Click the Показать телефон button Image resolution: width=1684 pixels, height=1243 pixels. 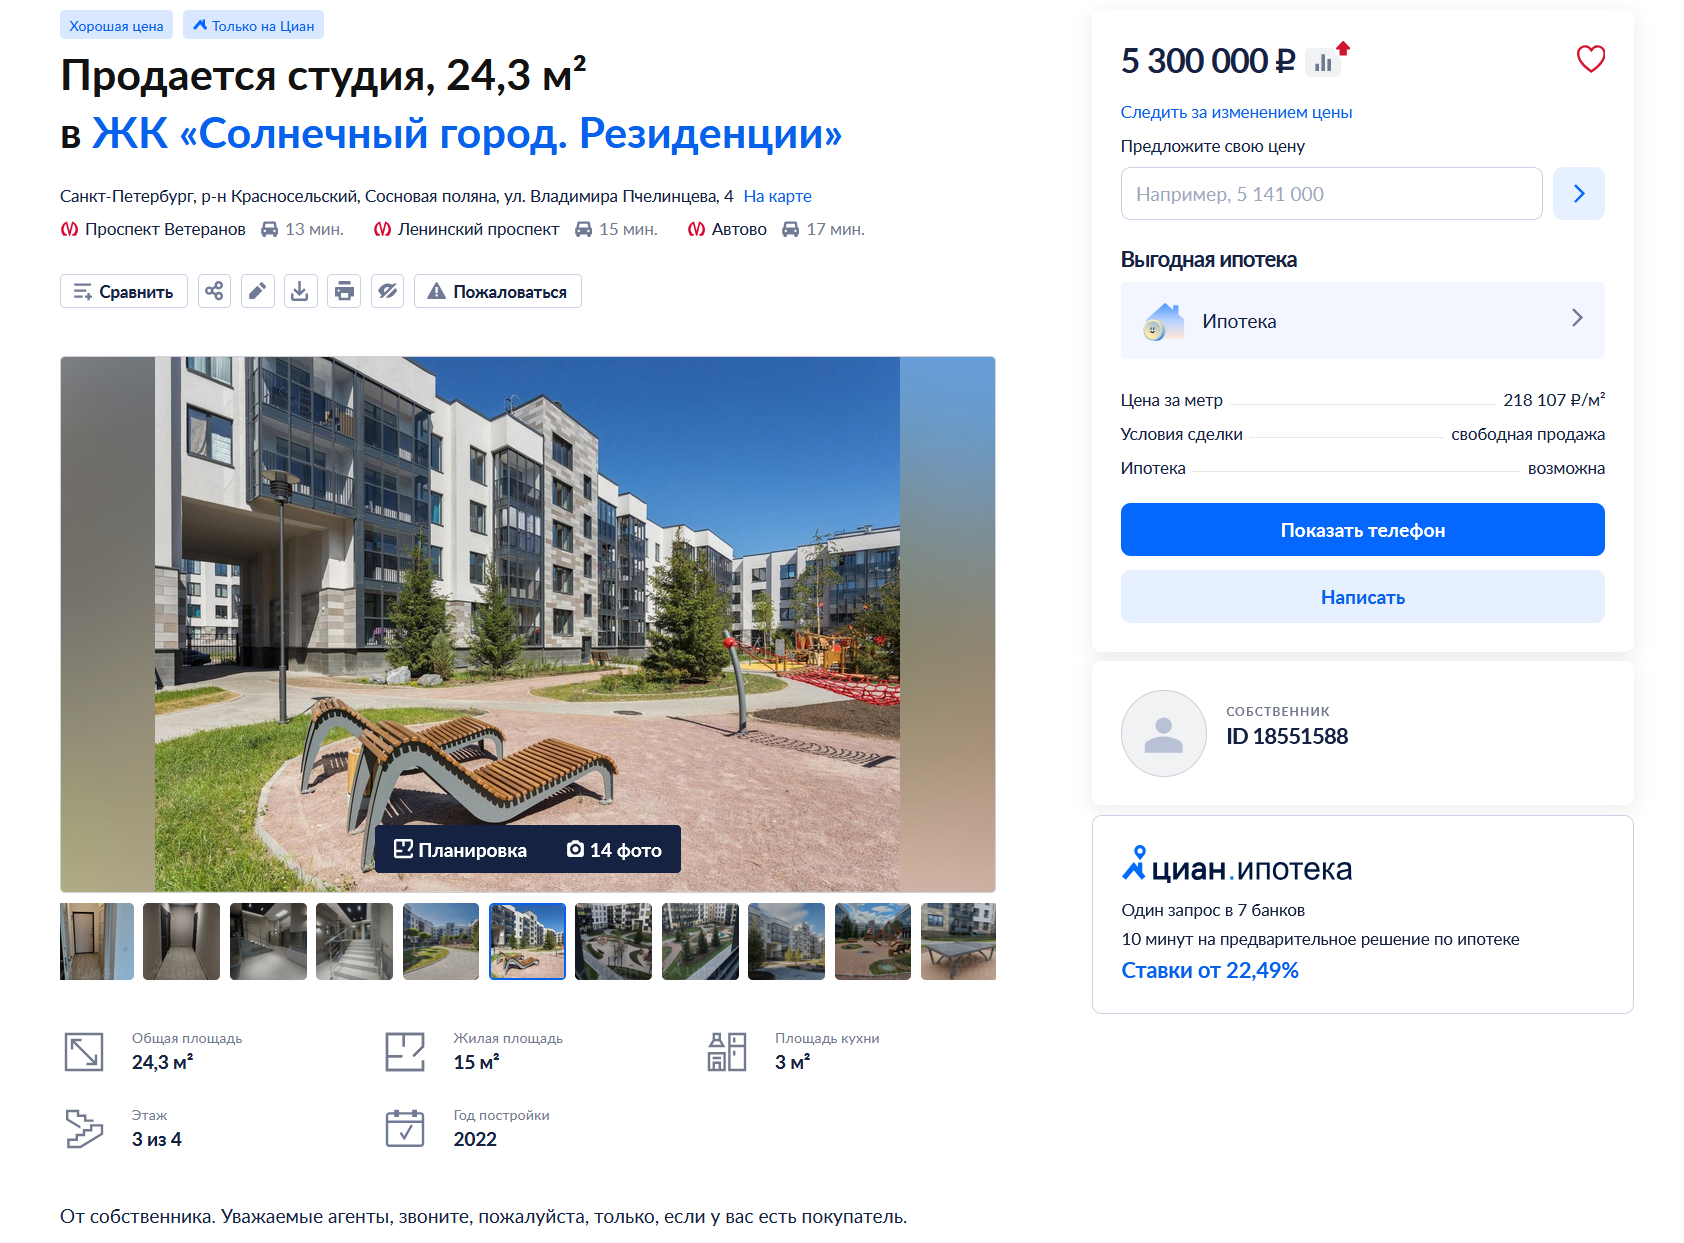click(x=1362, y=529)
